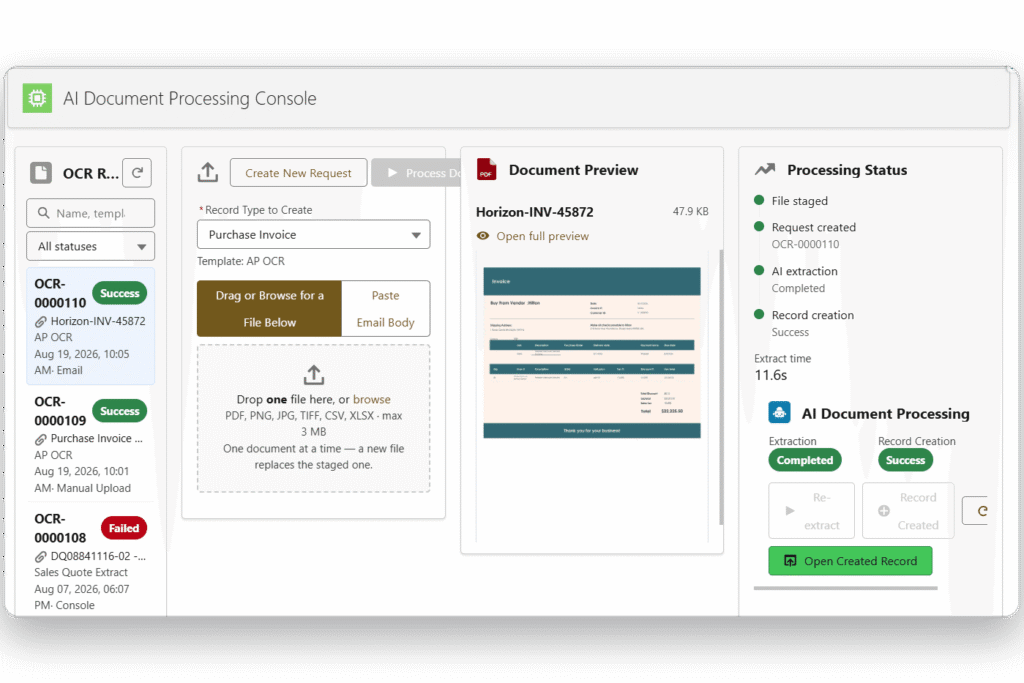This screenshot has width=1024, height=683.
Task: Click the Success record creation badge
Action: pos(905,460)
